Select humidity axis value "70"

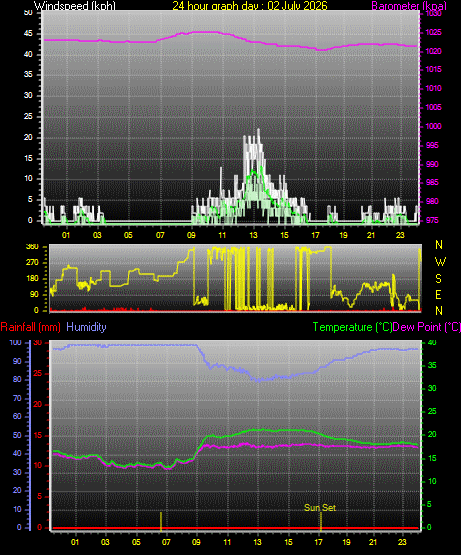point(17,399)
